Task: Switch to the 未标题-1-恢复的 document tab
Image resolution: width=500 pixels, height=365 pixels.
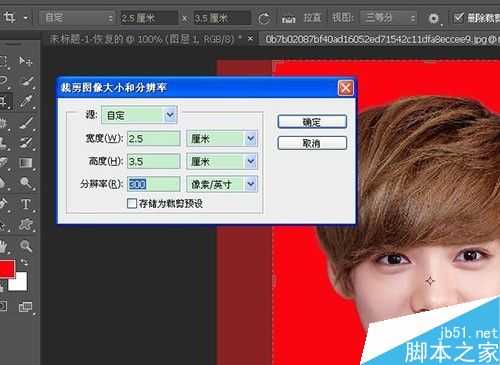Action: pyautogui.click(x=146, y=39)
